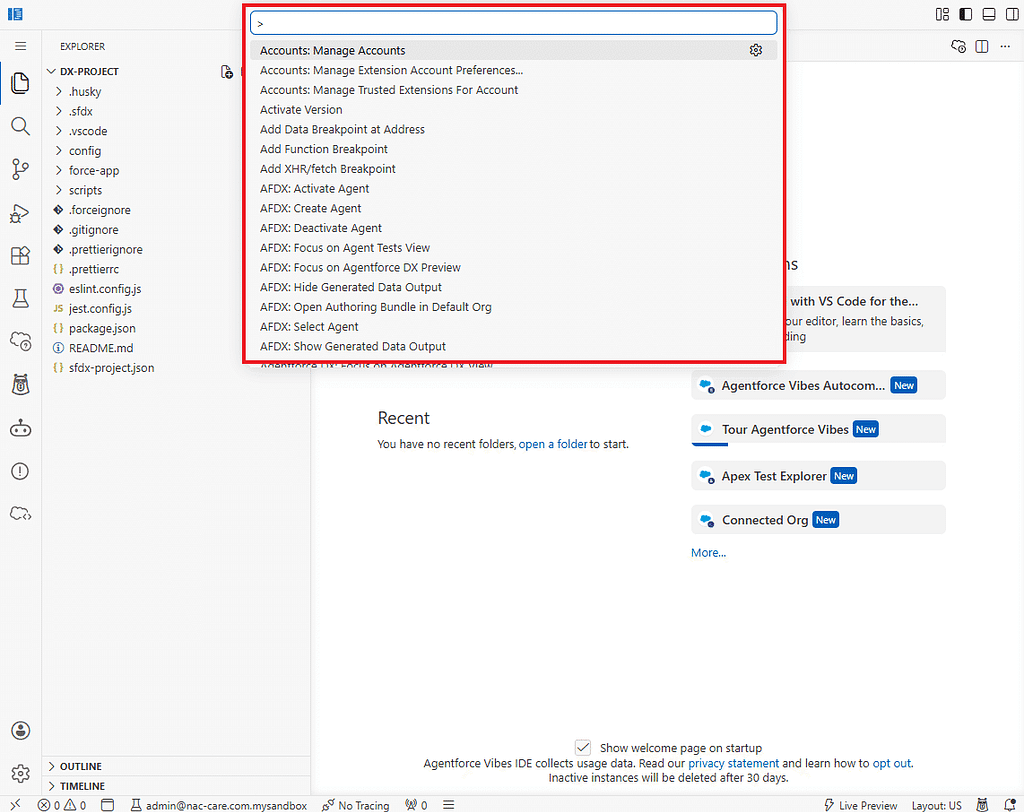Select AFDX: Show Generated Data Output command
This screenshot has height=812, width=1024.
pyautogui.click(x=513, y=346)
